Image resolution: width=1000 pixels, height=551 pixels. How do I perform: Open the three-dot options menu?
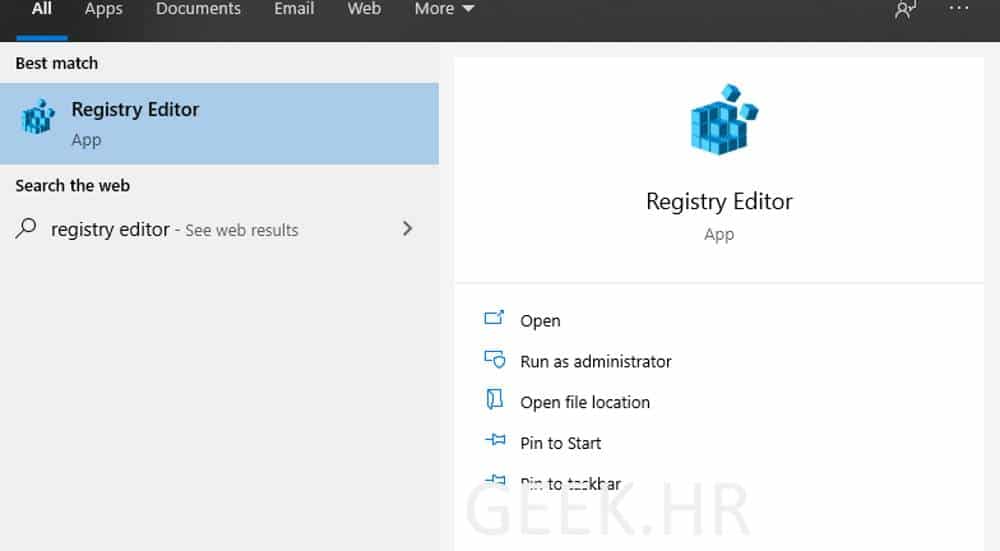pyautogui.click(x=959, y=9)
